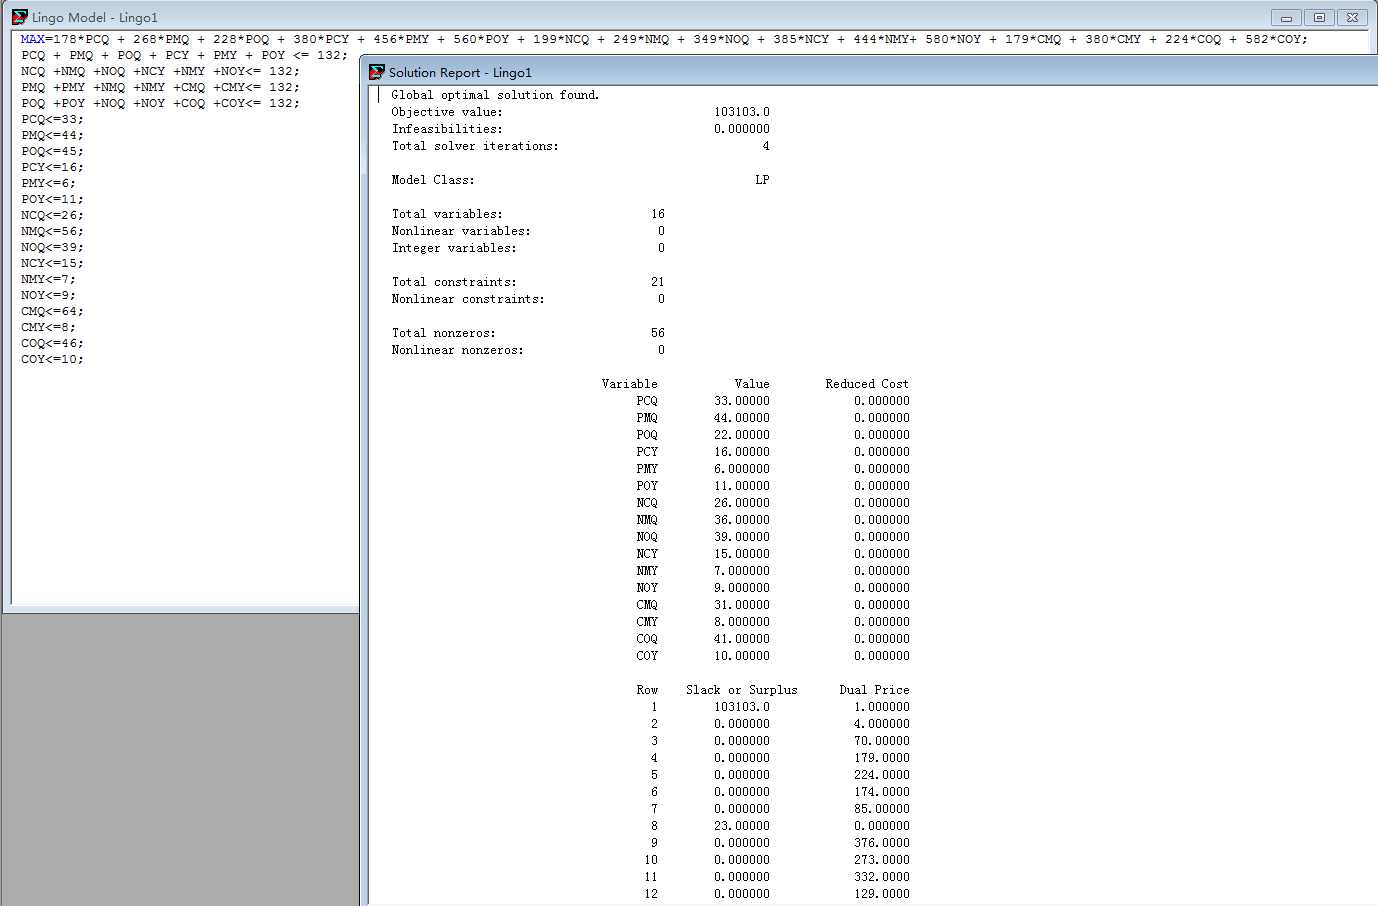Place cursor on the PMQ<=44; line
The image size is (1378, 906).
[x=52, y=135]
